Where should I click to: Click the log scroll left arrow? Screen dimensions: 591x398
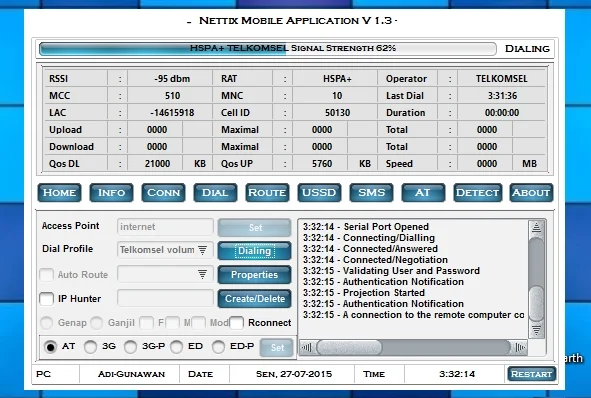tap(307, 347)
